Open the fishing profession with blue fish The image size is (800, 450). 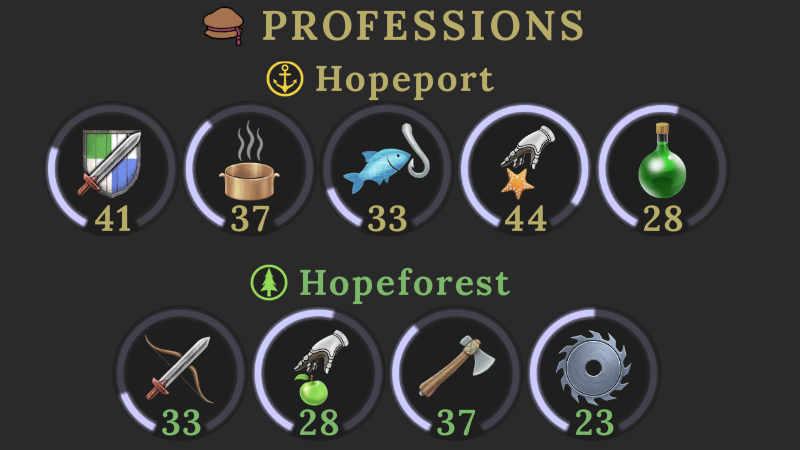[387, 168]
